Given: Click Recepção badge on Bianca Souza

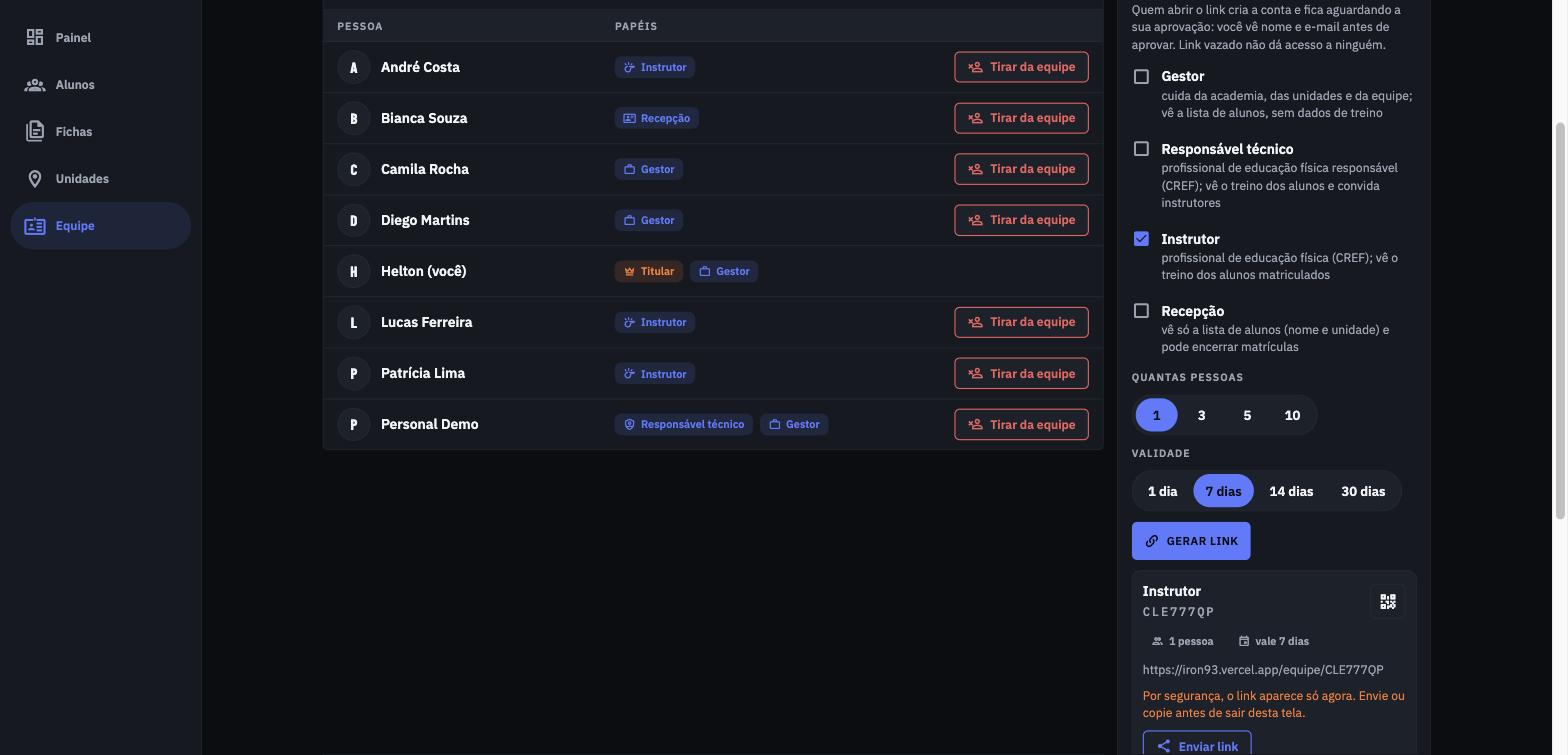Looking at the screenshot, I should pyautogui.click(x=657, y=118).
